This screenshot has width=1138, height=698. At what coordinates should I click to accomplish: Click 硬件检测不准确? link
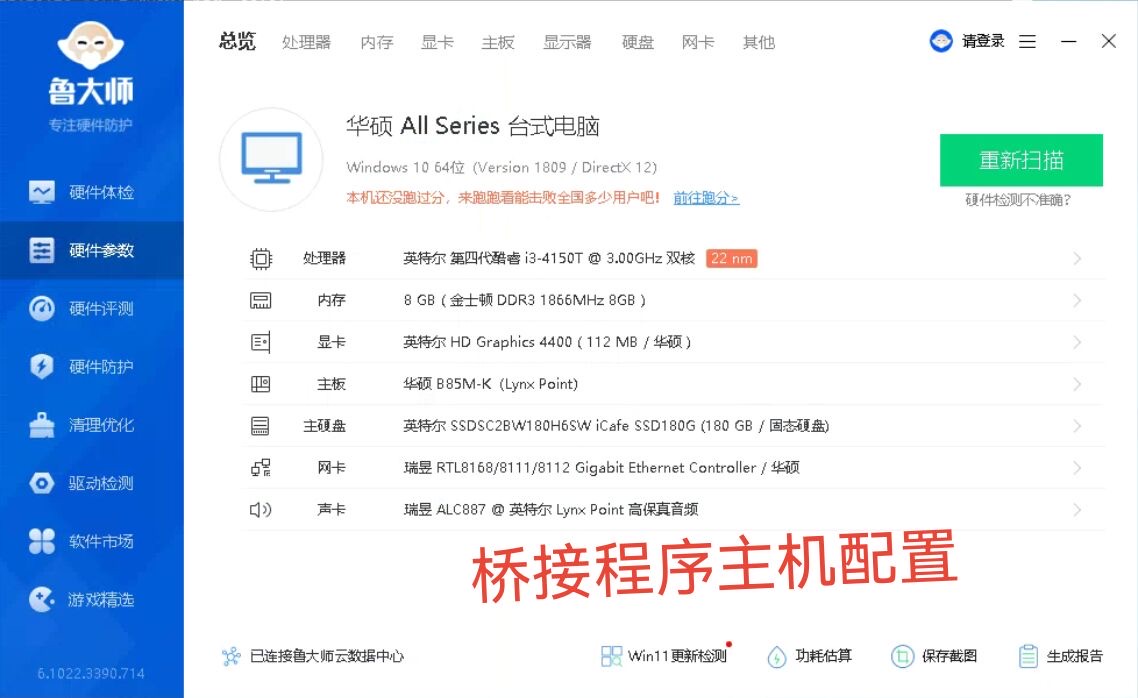pyautogui.click(x=1018, y=200)
